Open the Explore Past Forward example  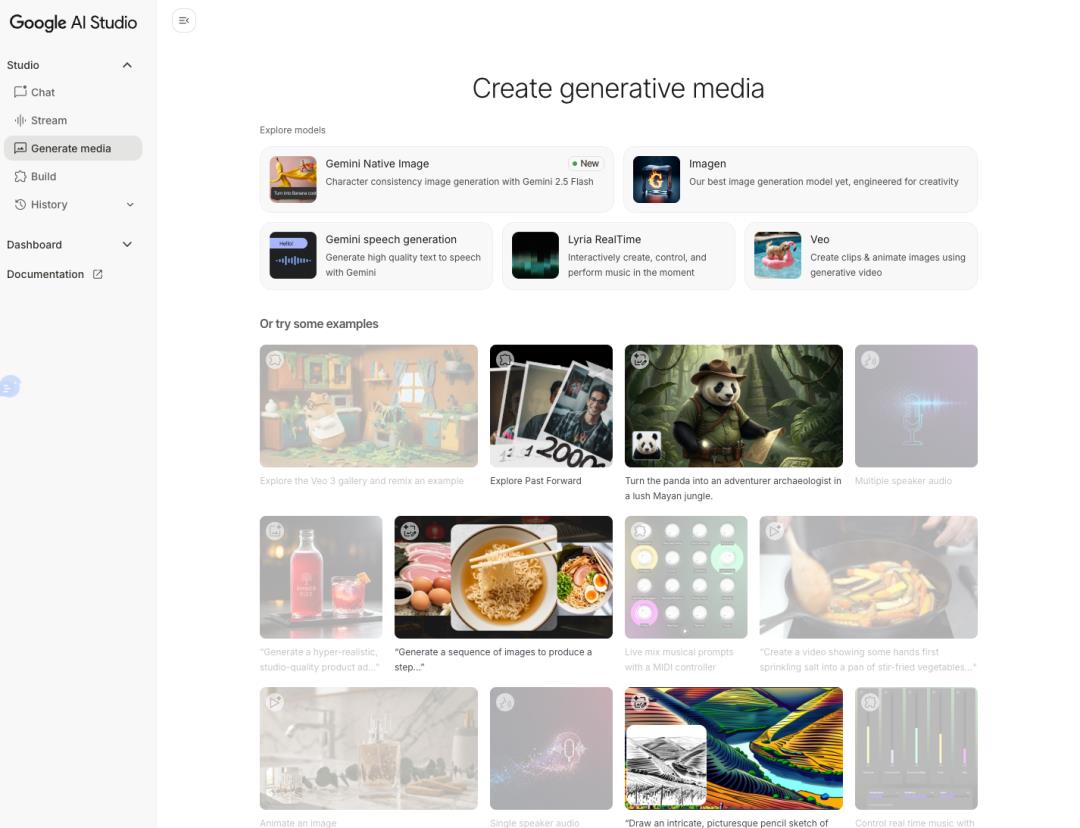pyautogui.click(x=551, y=406)
